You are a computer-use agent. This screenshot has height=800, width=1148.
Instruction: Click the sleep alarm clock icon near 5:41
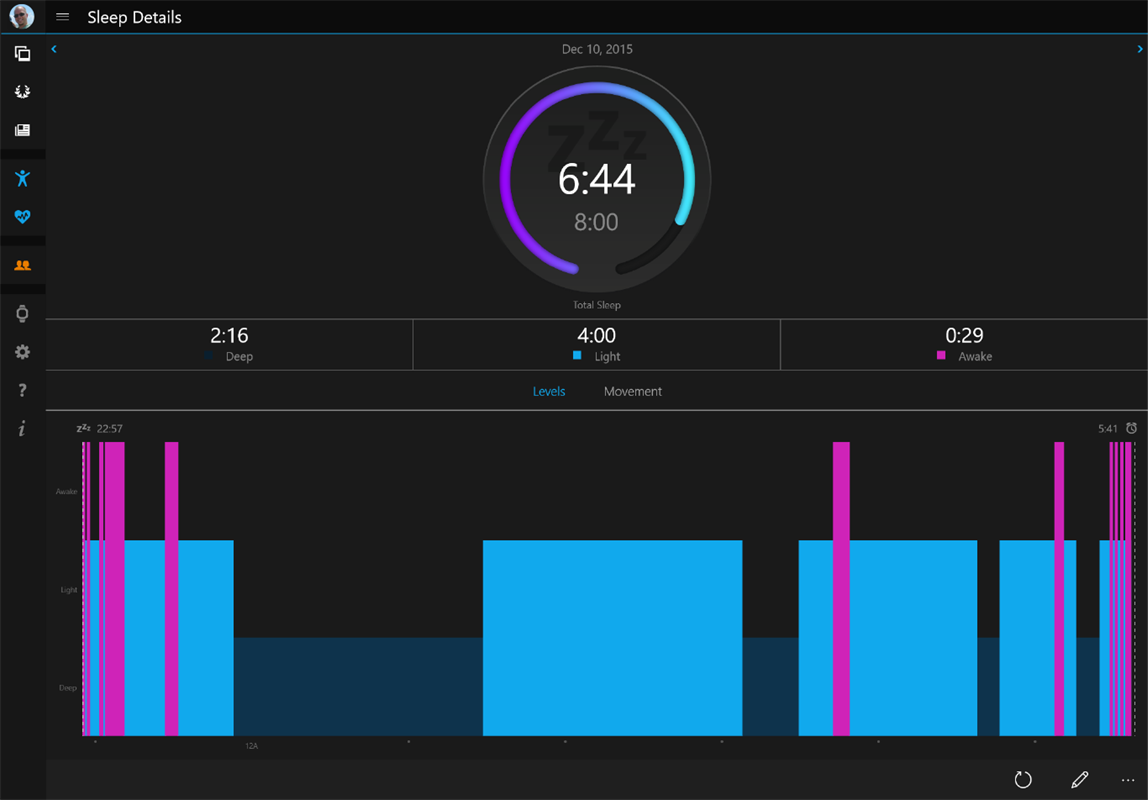pyautogui.click(x=1132, y=427)
